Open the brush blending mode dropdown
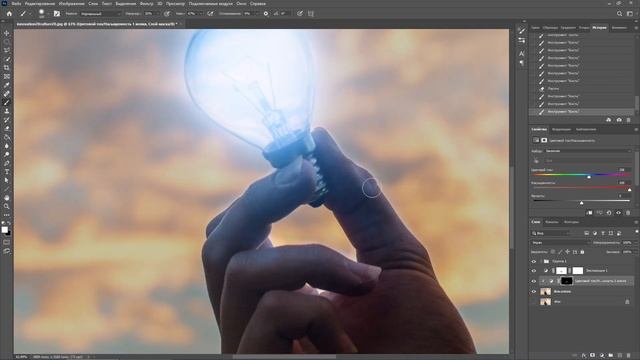 click(x=100, y=13)
